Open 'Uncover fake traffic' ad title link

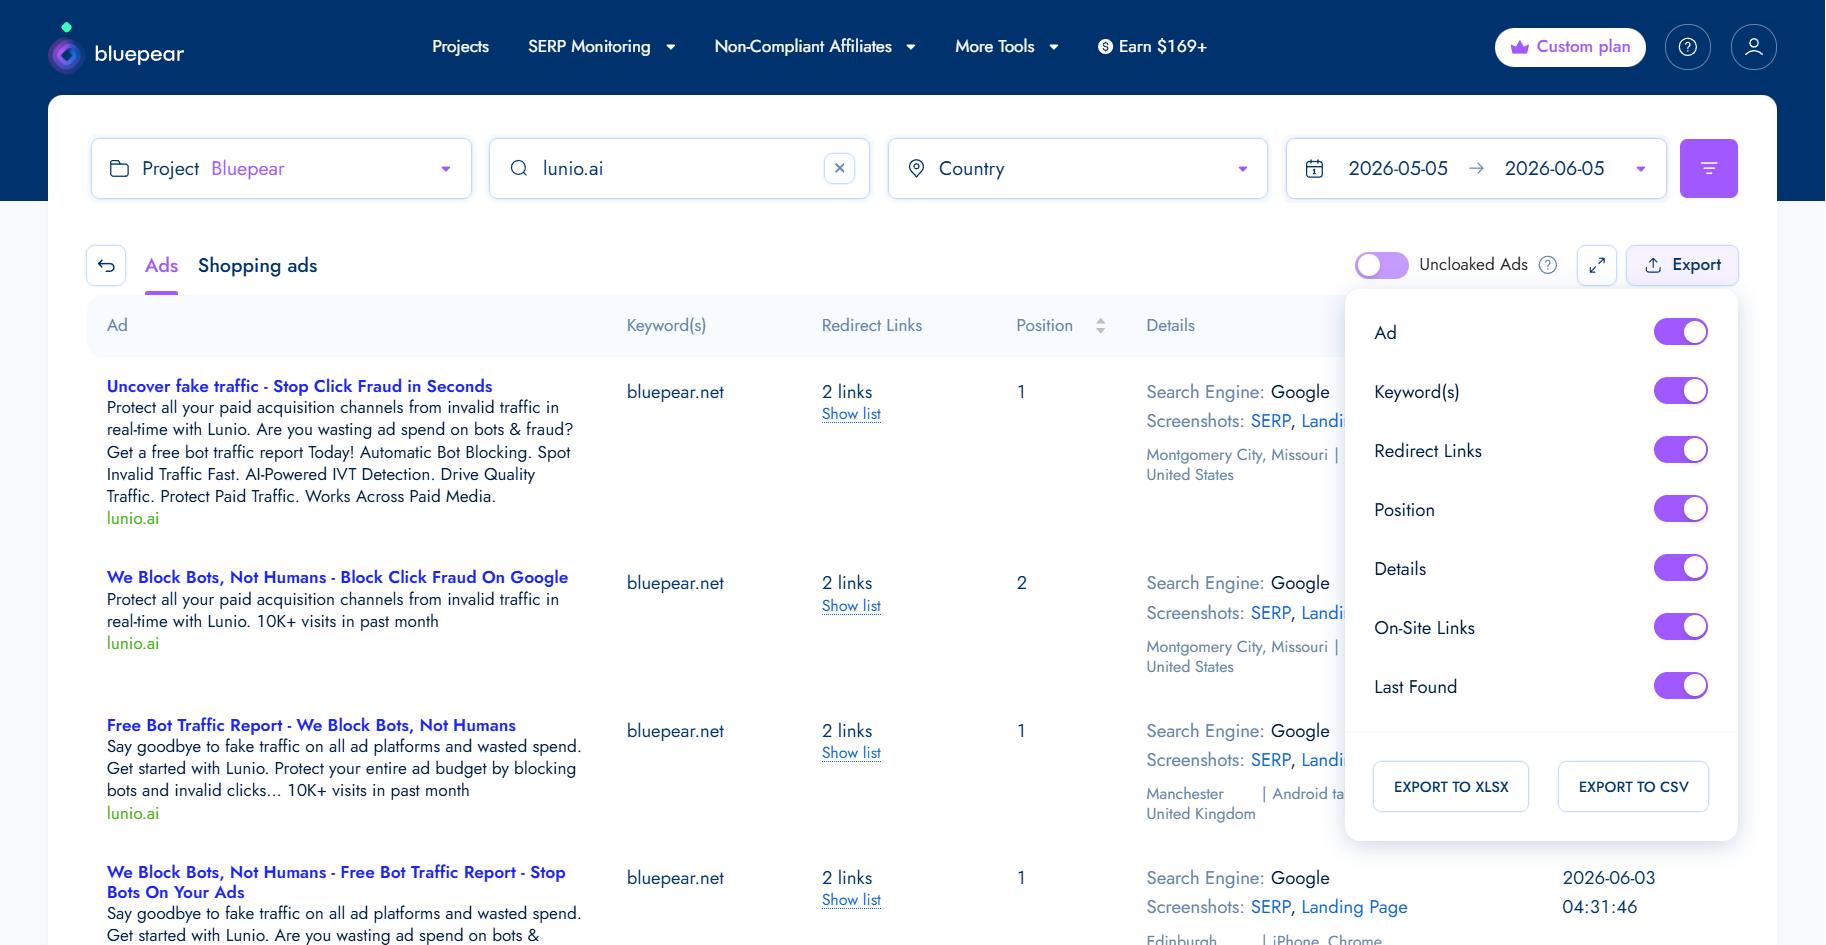pyautogui.click(x=299, y=386)
